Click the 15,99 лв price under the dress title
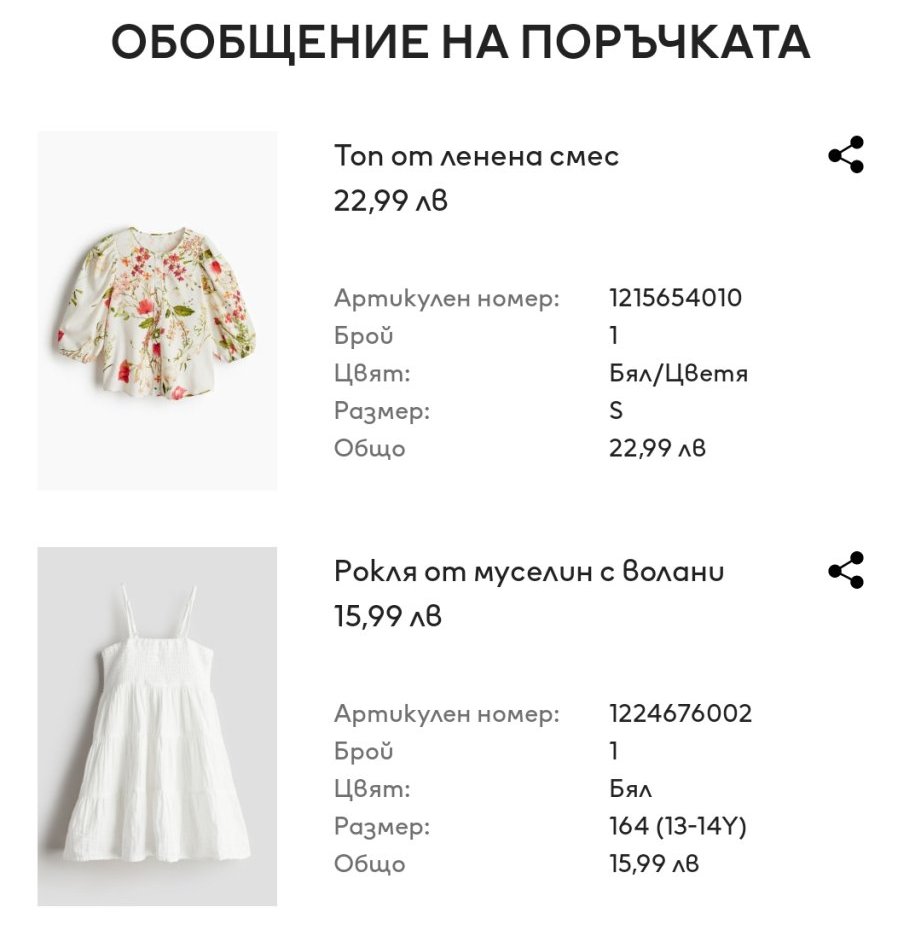This screenshot has width=919, height=941. pos(387,617)
